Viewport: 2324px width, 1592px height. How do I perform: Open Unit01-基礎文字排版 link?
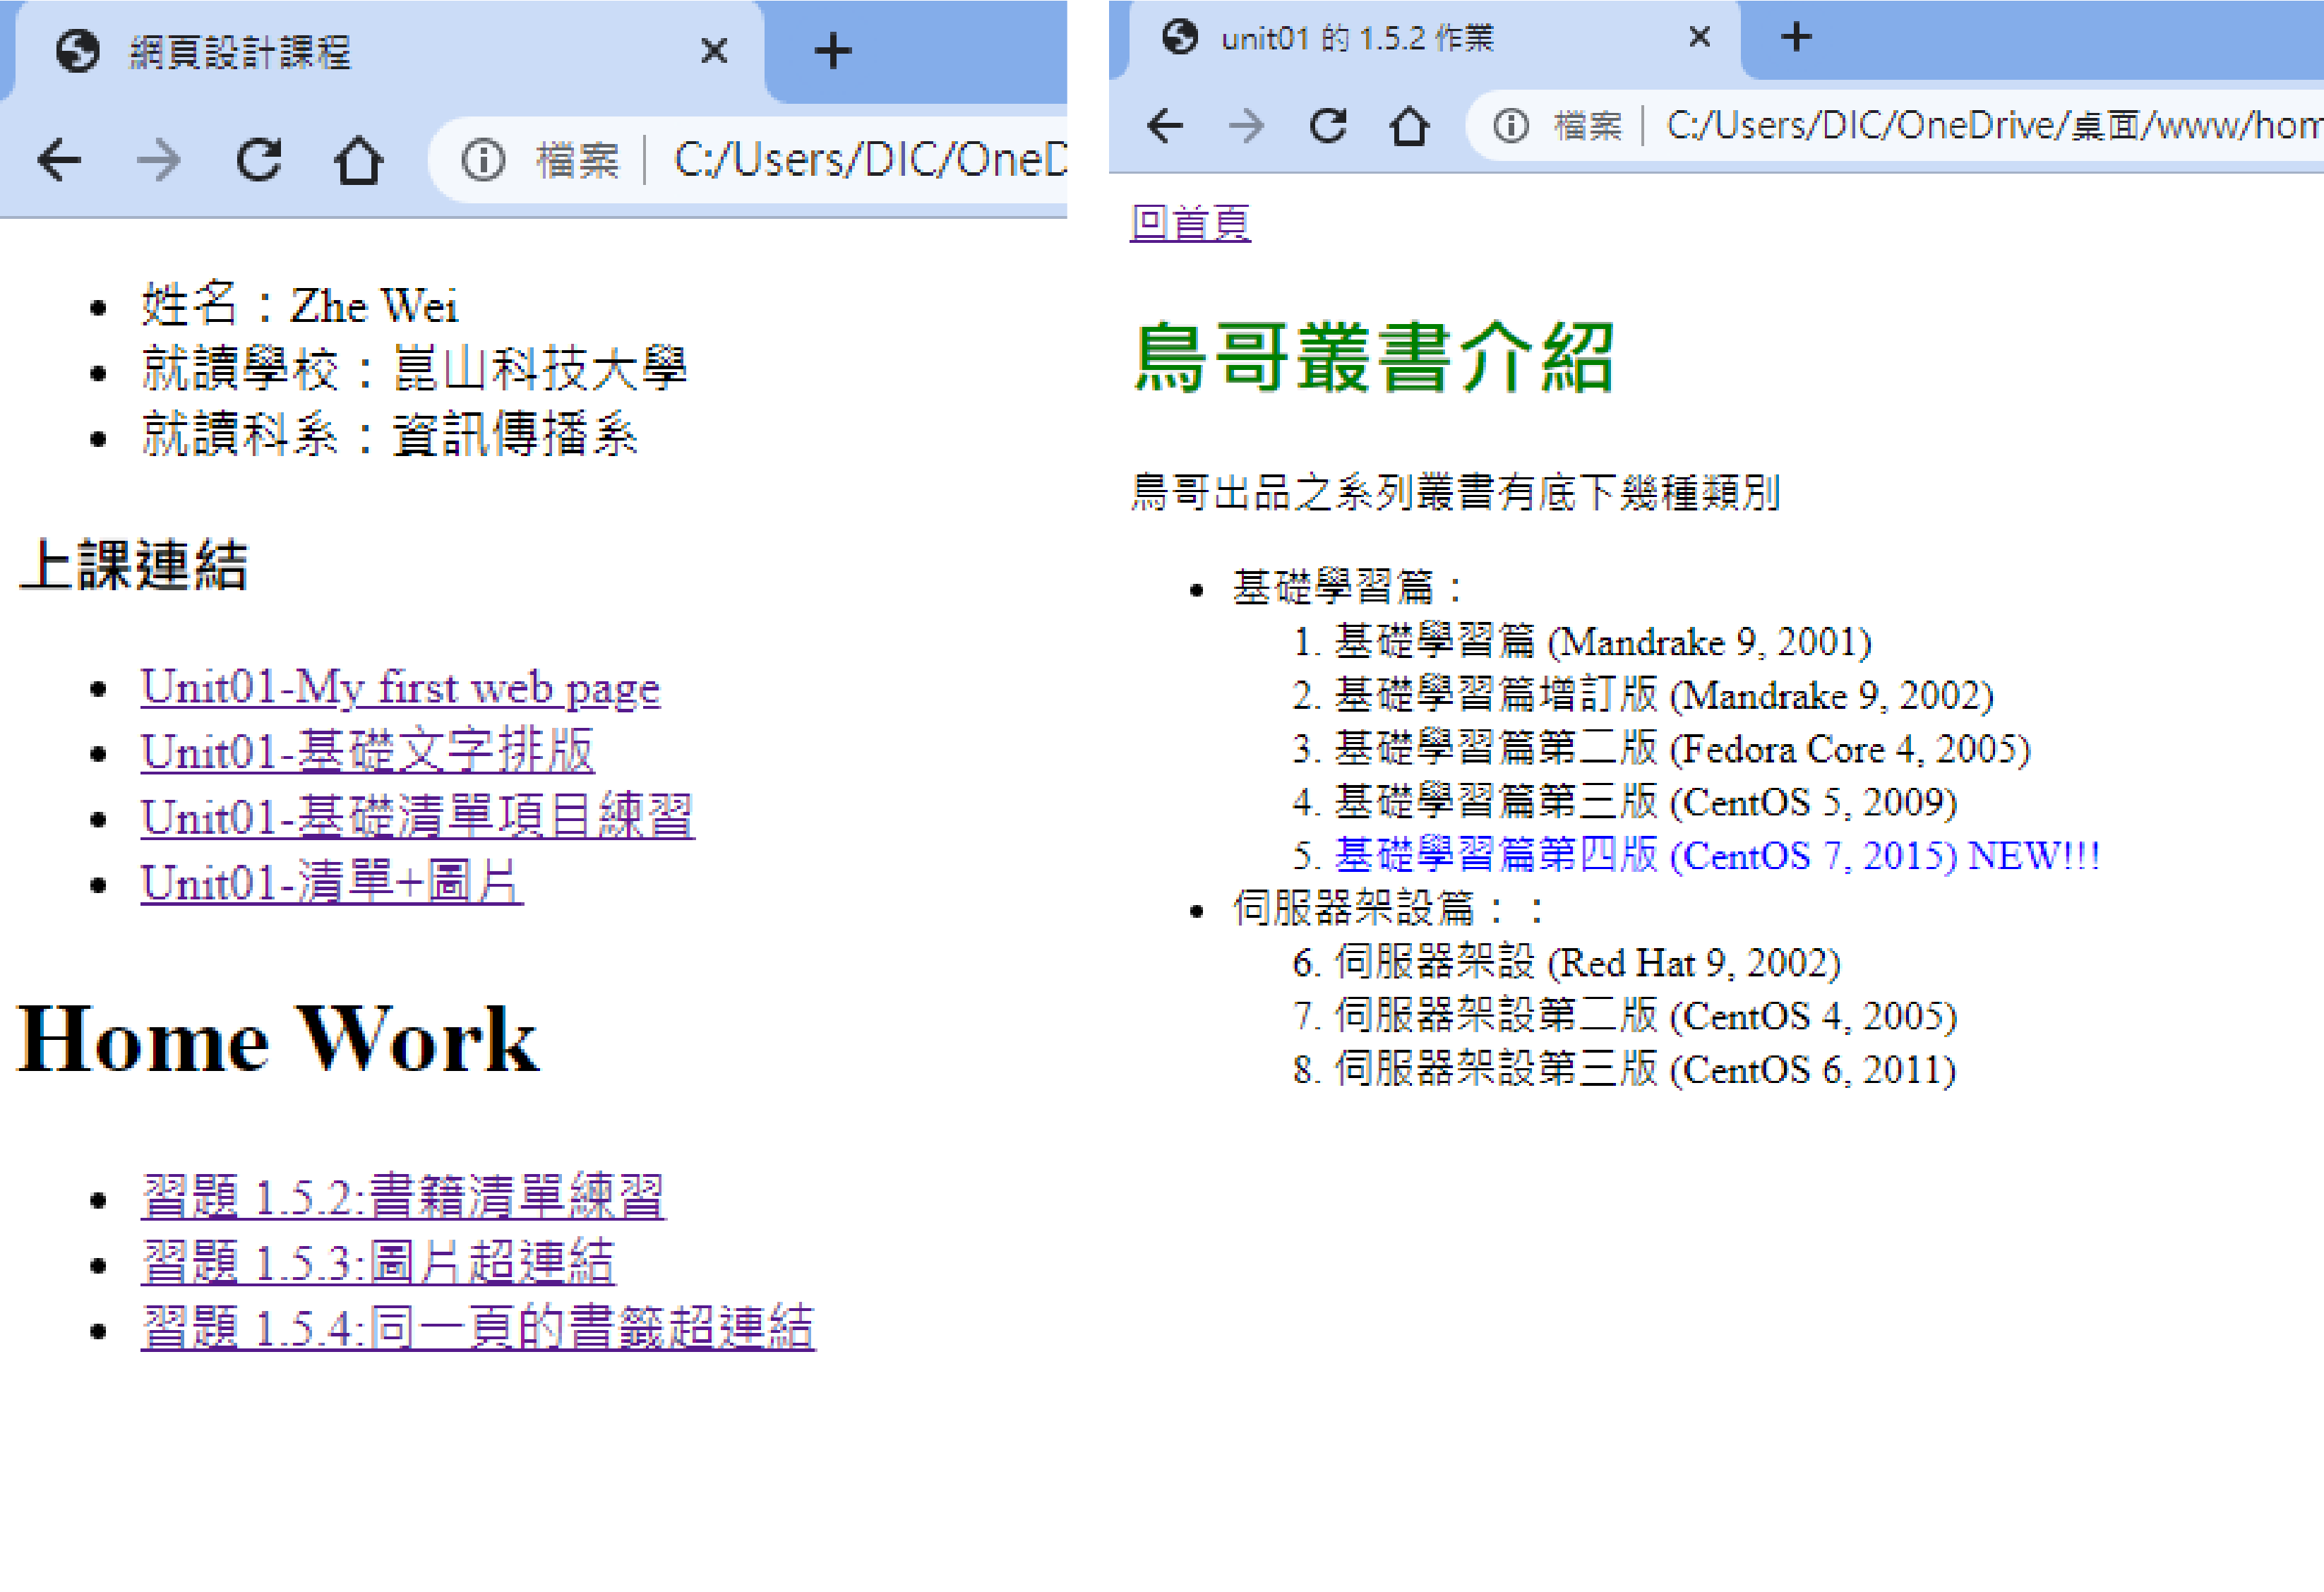point(367,753)
